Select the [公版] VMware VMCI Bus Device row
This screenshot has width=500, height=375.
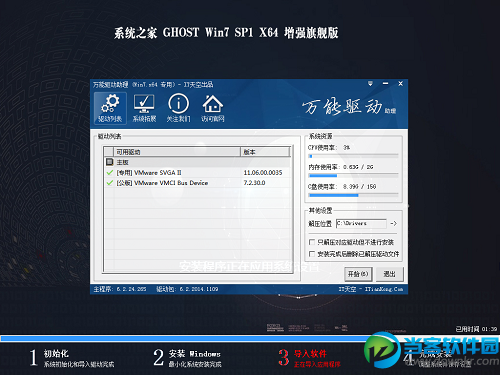[198, 183]
